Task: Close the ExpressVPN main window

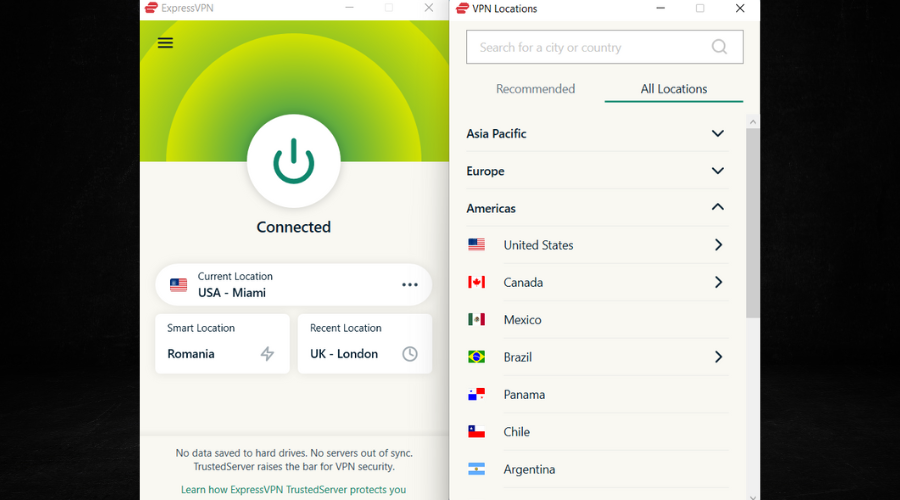Action: tap(429, 7)
